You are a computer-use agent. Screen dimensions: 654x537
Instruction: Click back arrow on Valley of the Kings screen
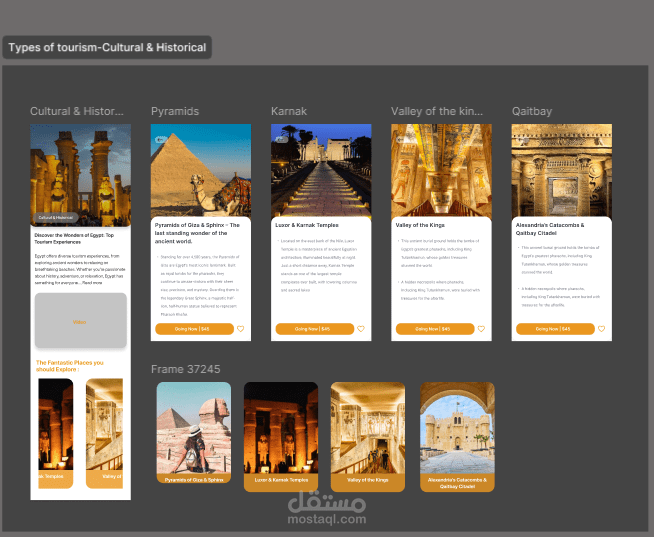point(401,139)
